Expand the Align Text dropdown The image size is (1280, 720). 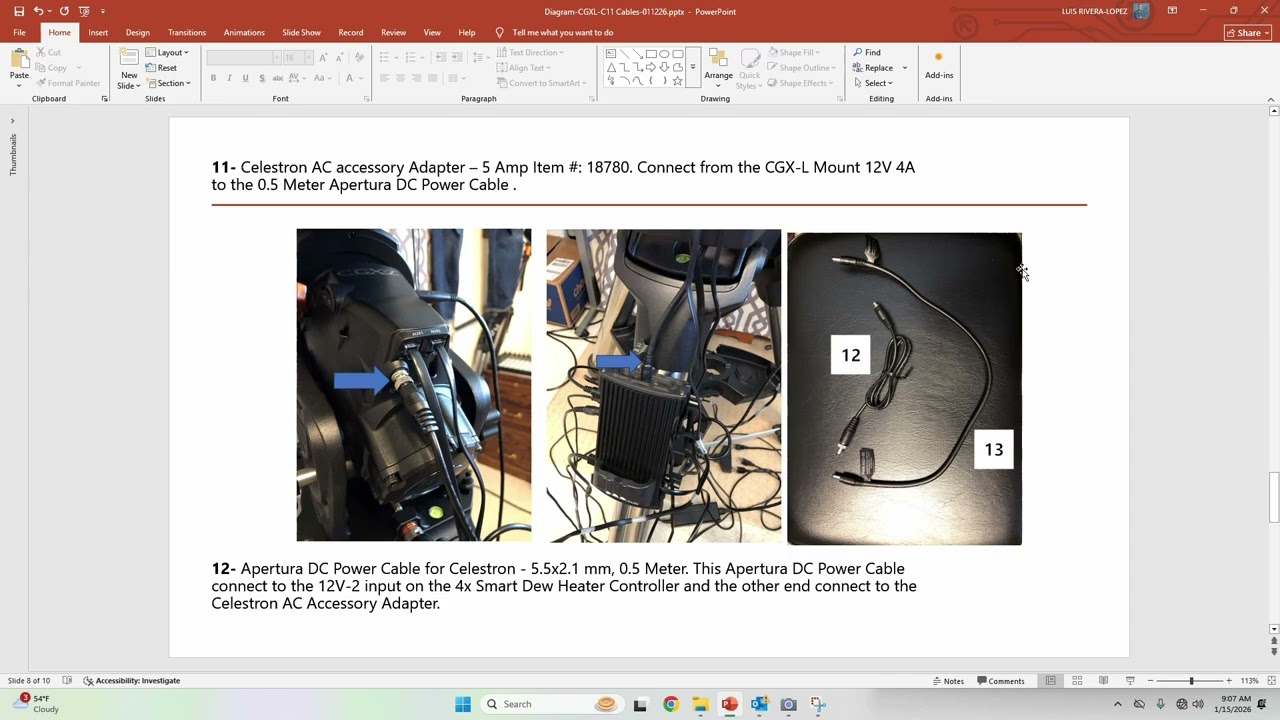[524, 68]
